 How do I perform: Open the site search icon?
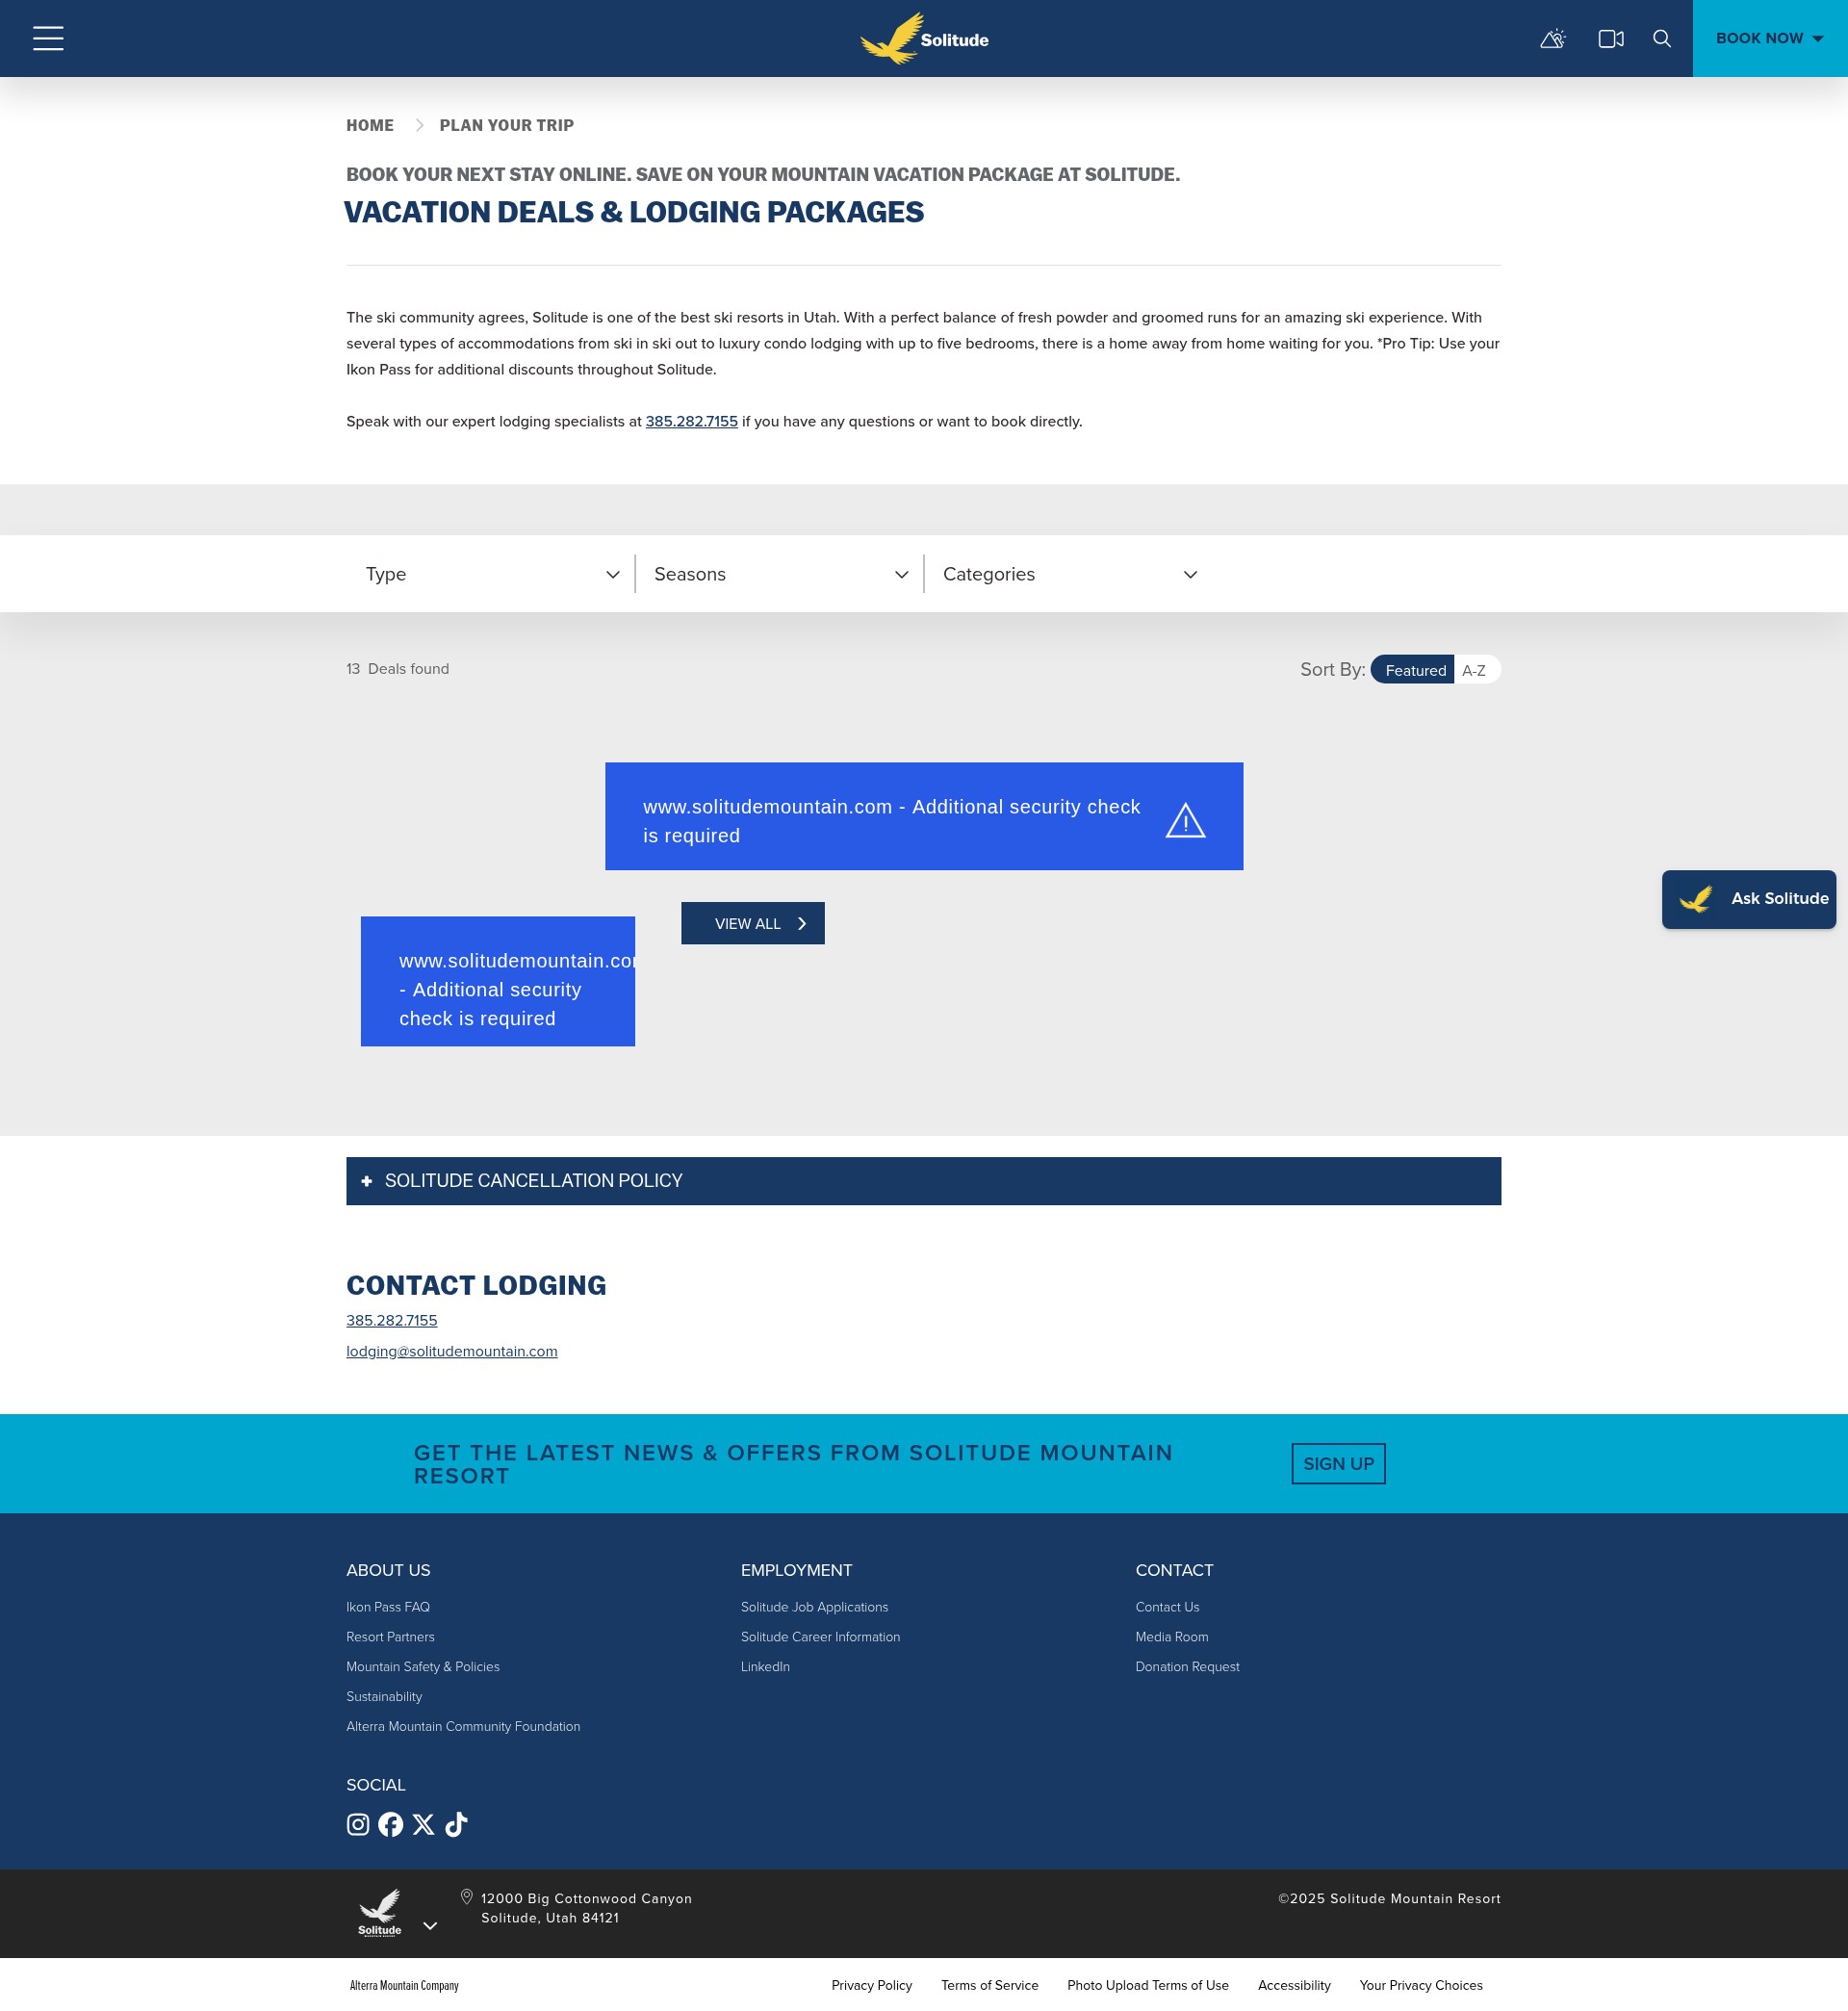(x=1662, y=38)
